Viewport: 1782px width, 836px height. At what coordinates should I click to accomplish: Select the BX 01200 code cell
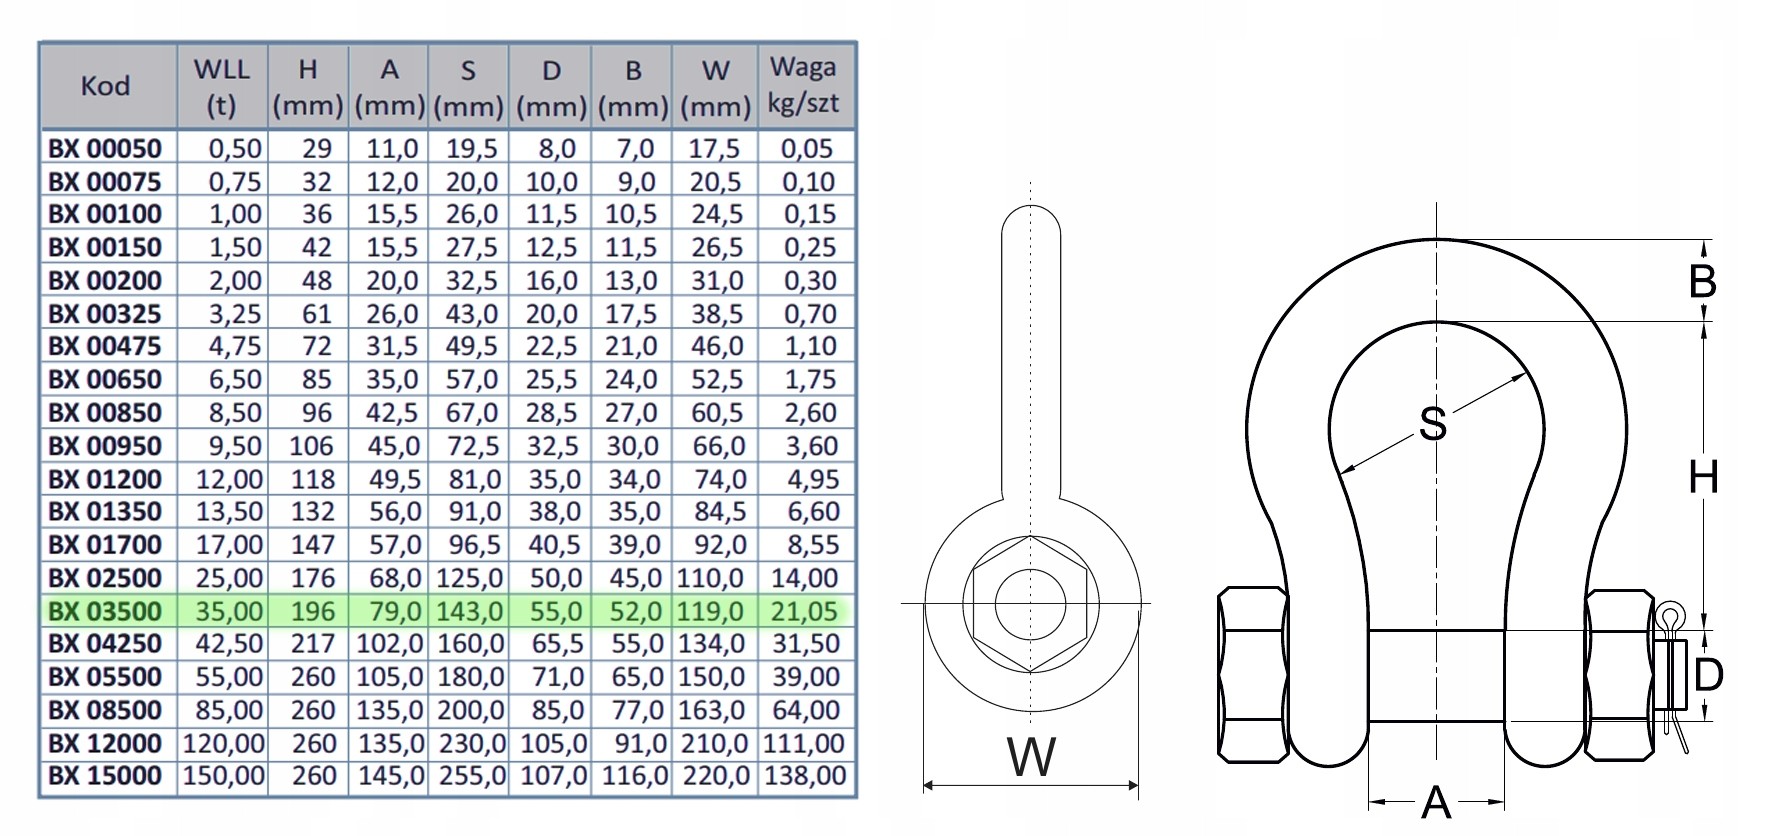pyautogui.click(x=105, y=479)
